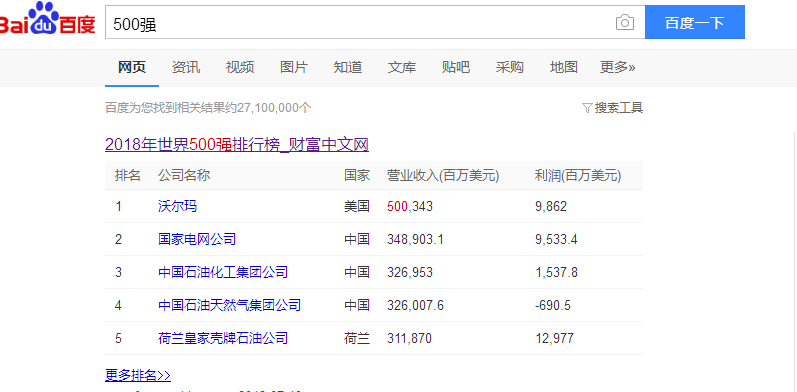
Task: Select the 网页 tab
Action: [132, 67]
